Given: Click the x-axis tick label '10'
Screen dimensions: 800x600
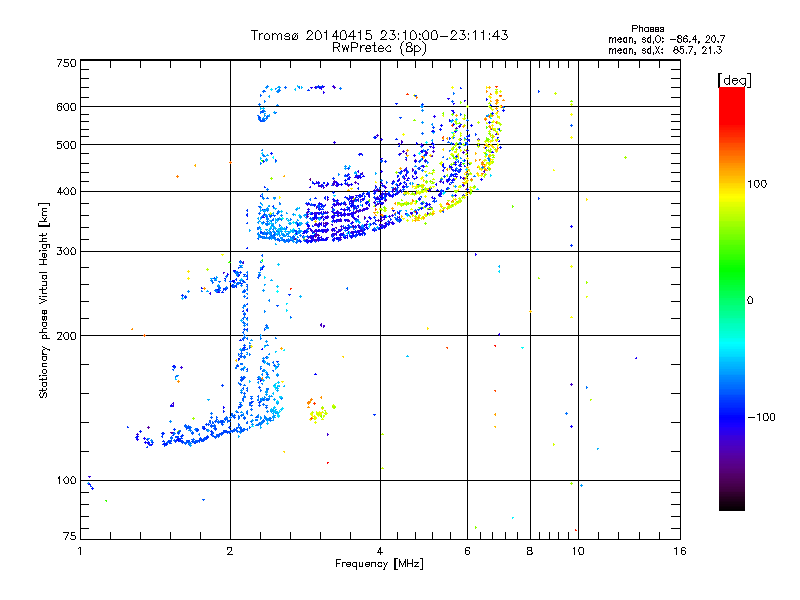Looking at the screenshot, I should pos(578,551).
